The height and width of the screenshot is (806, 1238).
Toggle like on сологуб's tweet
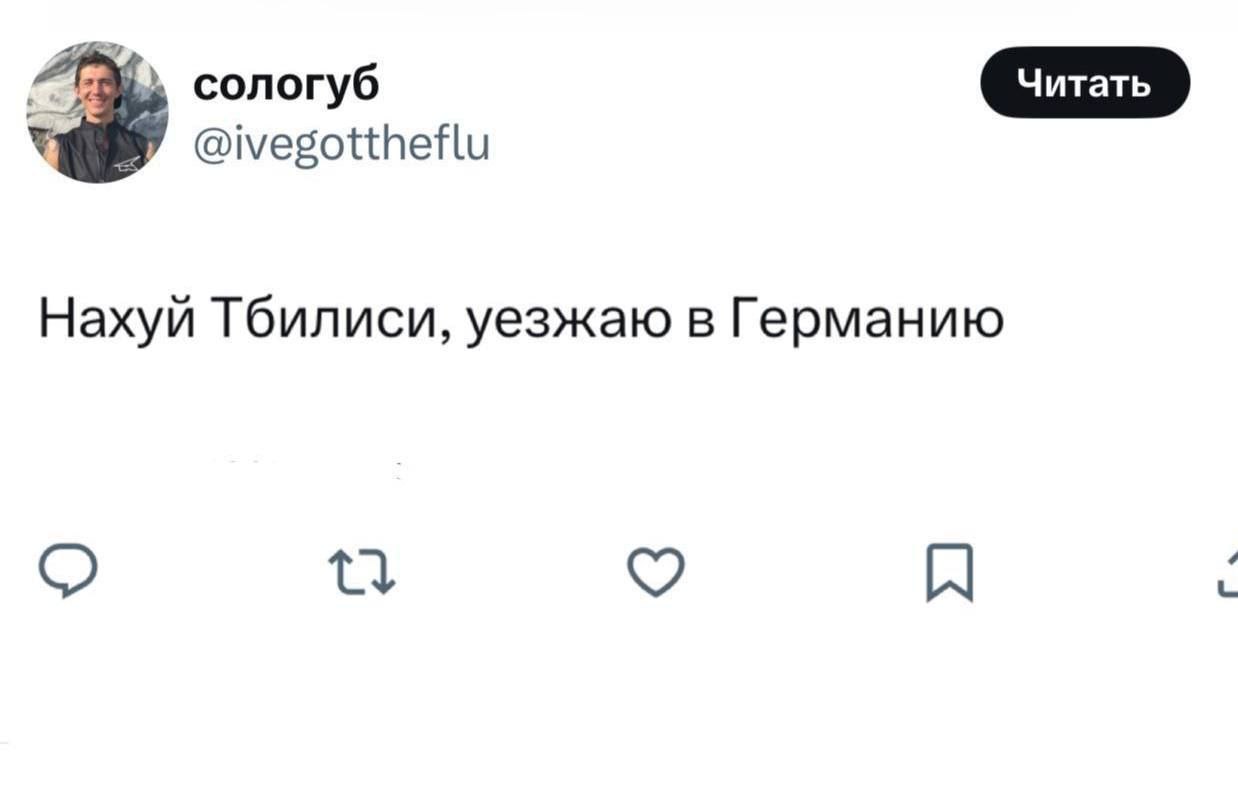point(656,573)
